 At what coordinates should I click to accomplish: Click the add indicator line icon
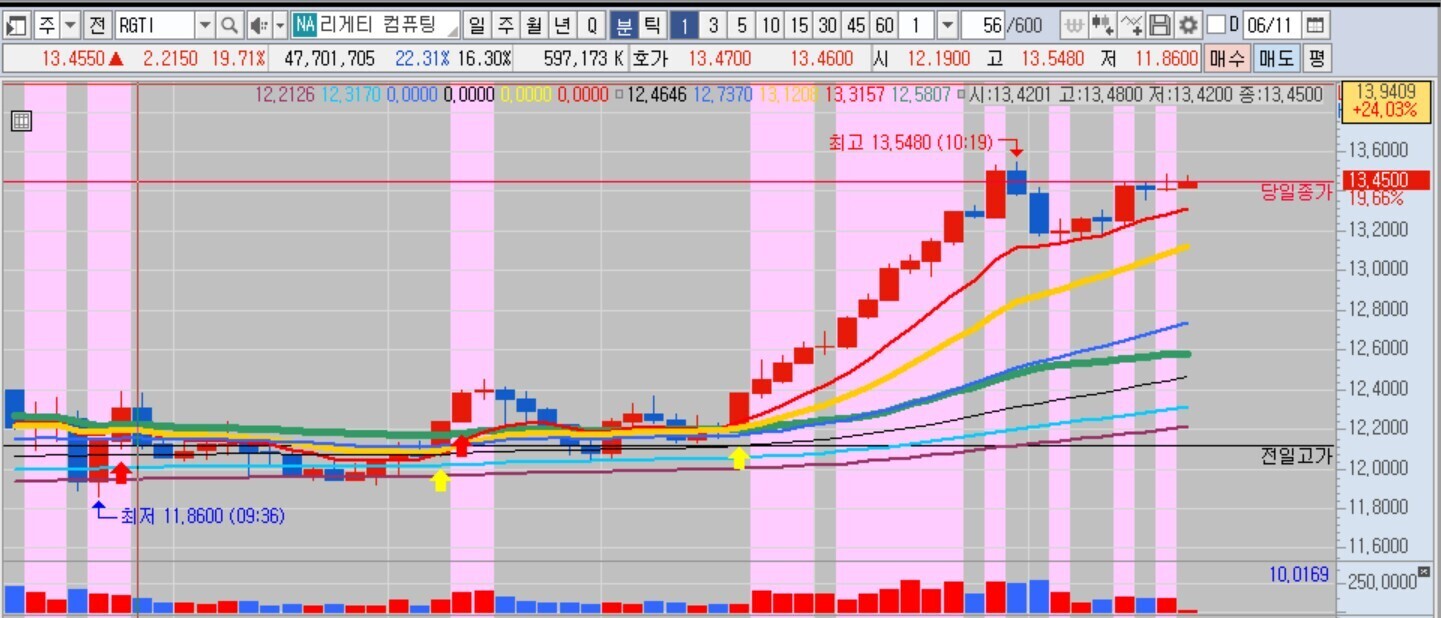(1131, 24)
